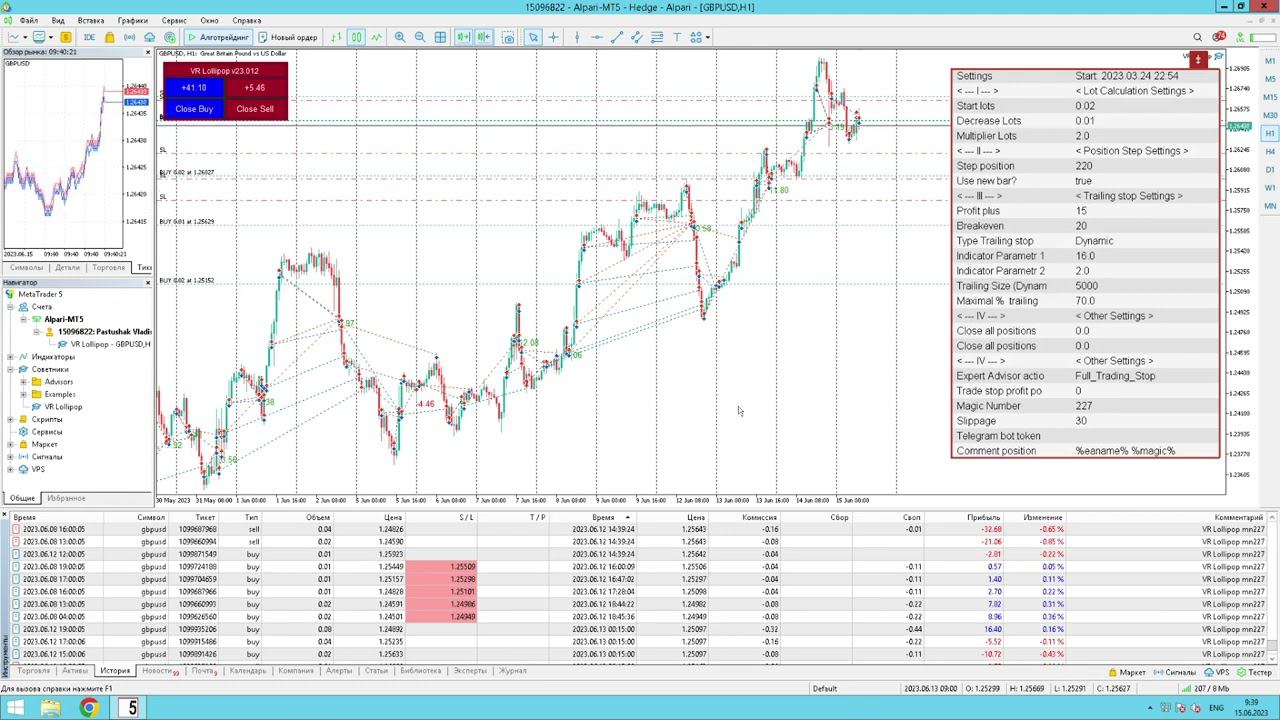Click the Close Buy button
Image resolution: width=1280 pixels, height=720 pixels.
[x=194, y=109]
